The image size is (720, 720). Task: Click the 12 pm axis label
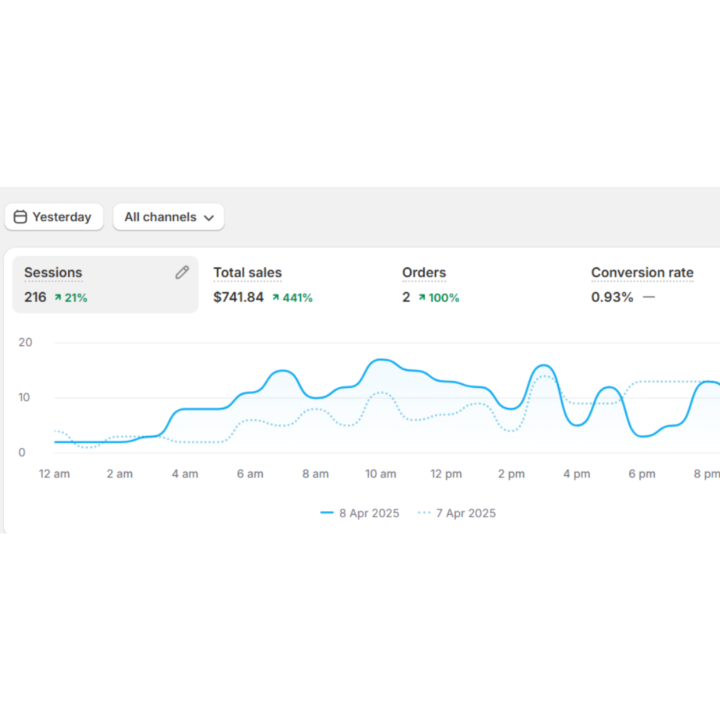446,474
